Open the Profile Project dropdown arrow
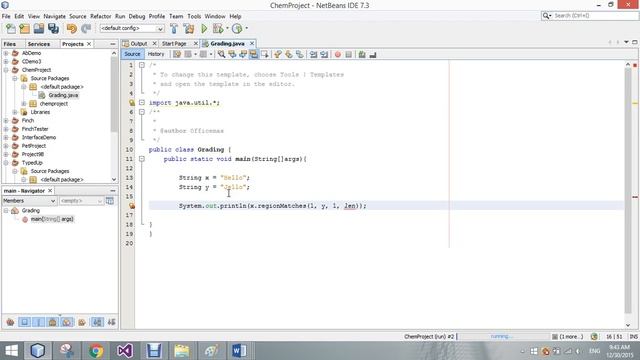The image size is (640, 360). click(246, 29)
